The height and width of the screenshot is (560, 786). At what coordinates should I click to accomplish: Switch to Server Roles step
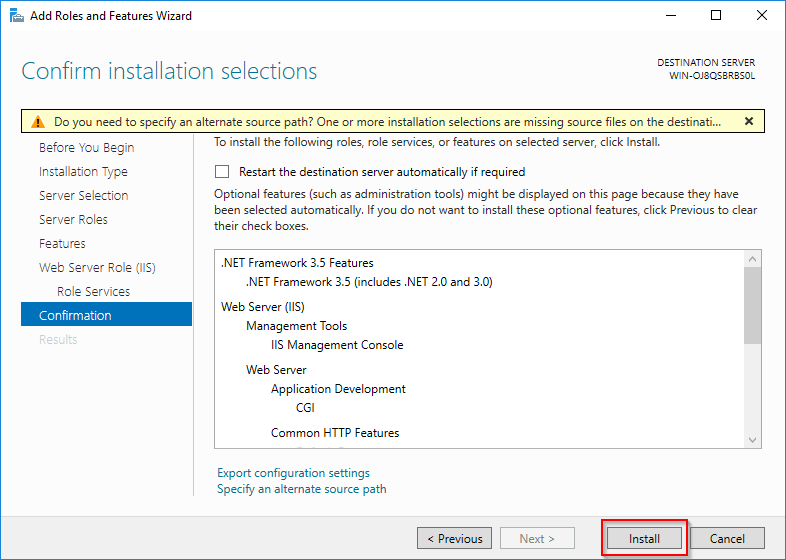pos(73,220)
